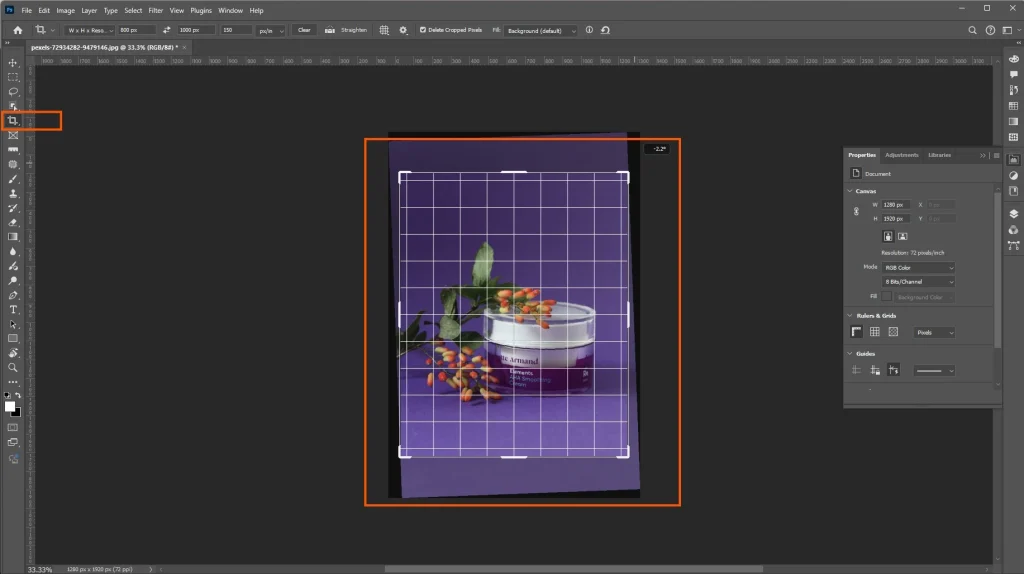
Task: Open the guide line style dropdown
Action: pyautogui.click(x=934, y=371)
